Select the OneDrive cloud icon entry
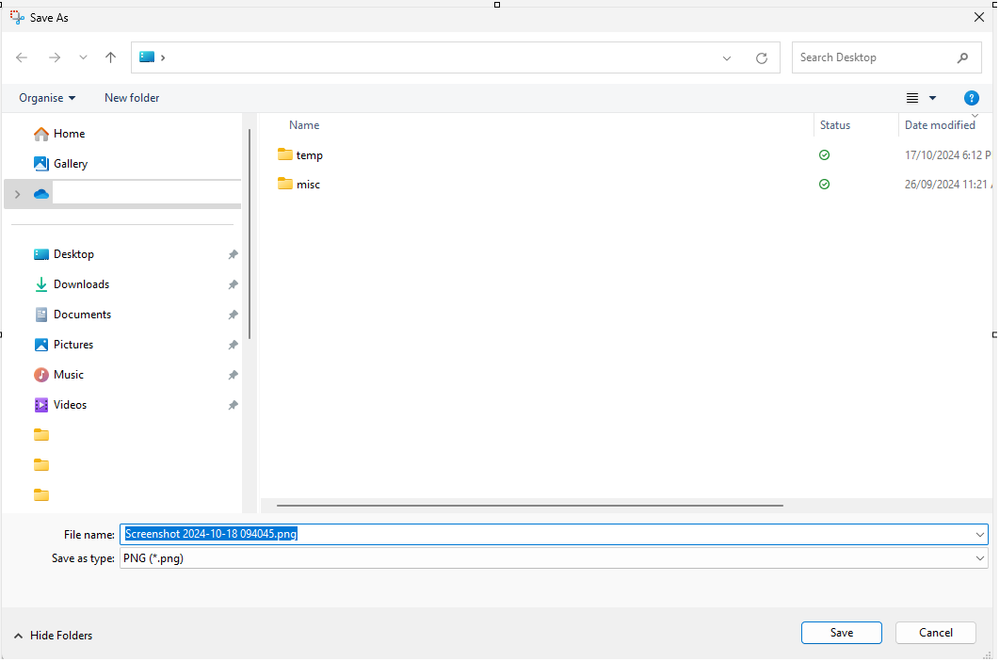The image size is (999, 662). (x=41, y=194)
